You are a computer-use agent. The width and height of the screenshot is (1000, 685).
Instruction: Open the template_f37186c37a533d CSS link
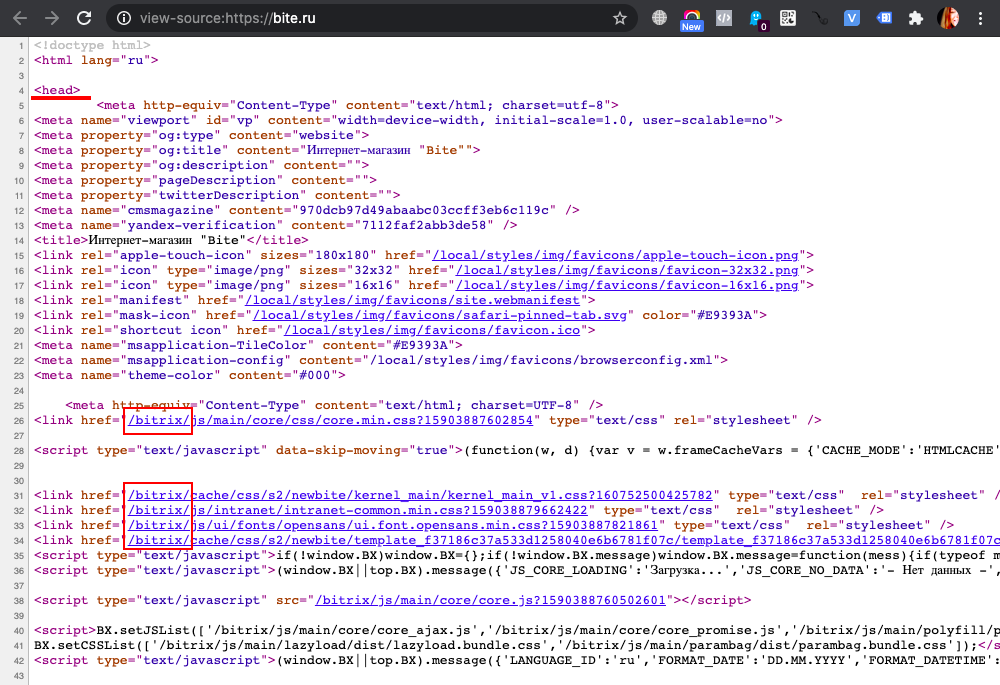tap(564, 540)
